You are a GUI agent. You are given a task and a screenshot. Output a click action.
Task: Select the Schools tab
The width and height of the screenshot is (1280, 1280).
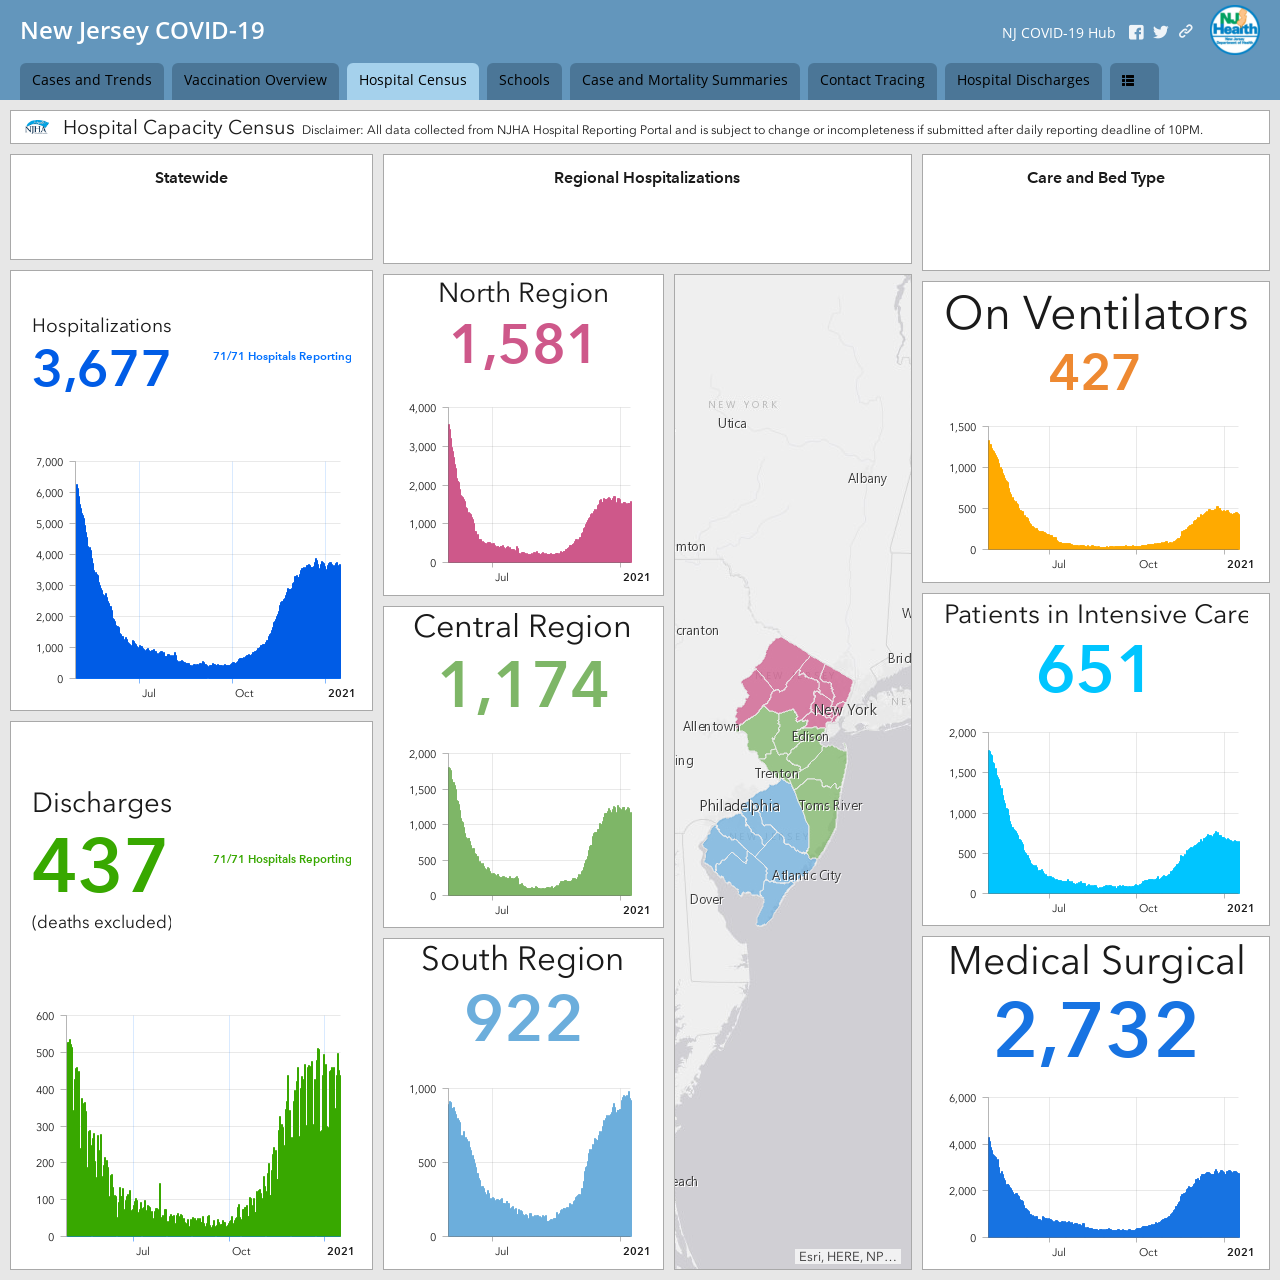pyautogui.click(x=524, y=81)
